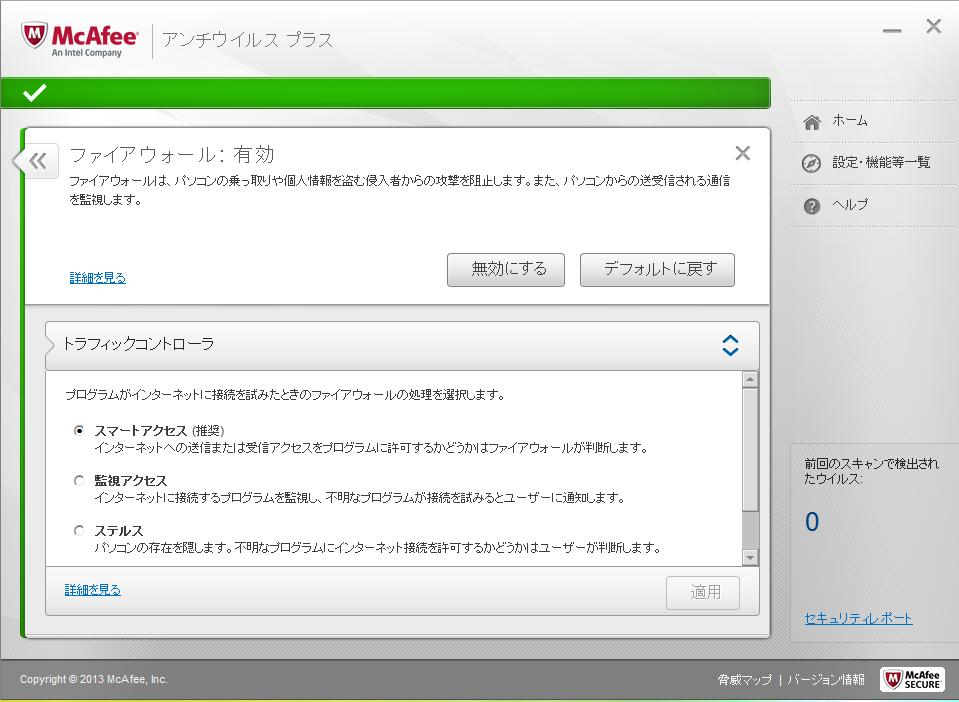Select the 監視アクセス radio option

[x=79, y=481]
